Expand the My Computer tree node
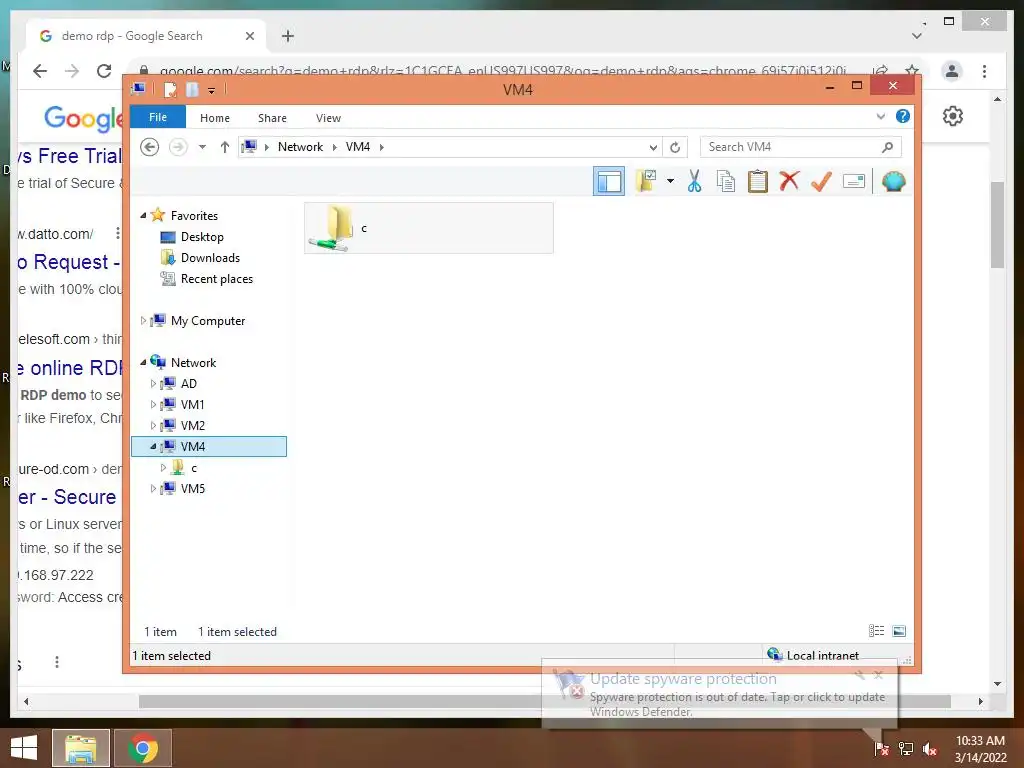The width and height of the screenshot is (1024, 768). (143, 321)
